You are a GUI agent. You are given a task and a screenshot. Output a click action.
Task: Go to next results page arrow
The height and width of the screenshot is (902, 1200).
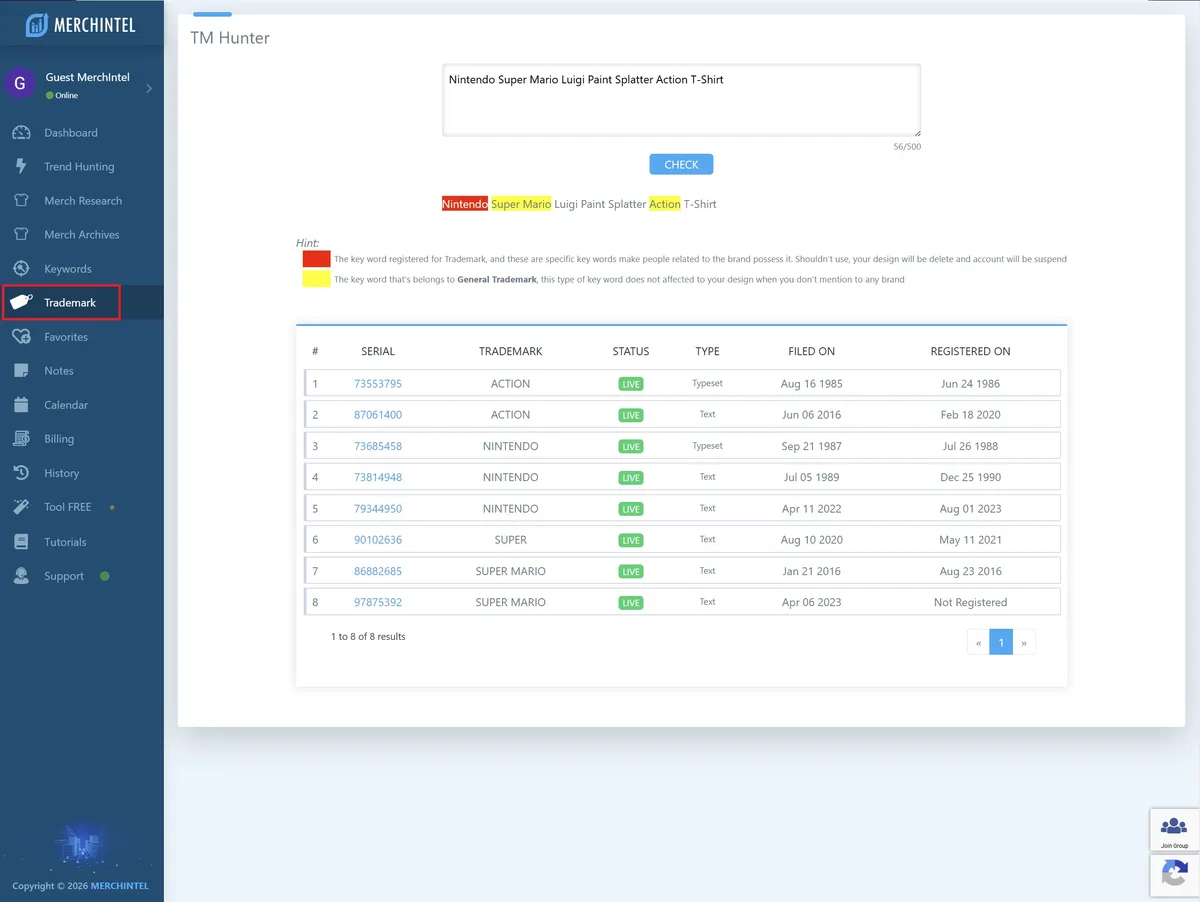point(1024,643)
